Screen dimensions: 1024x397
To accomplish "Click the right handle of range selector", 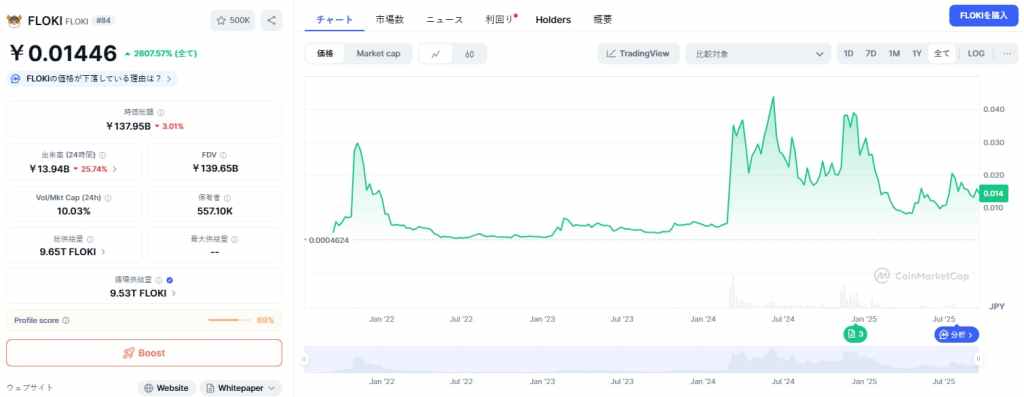I will coord(978,358).
